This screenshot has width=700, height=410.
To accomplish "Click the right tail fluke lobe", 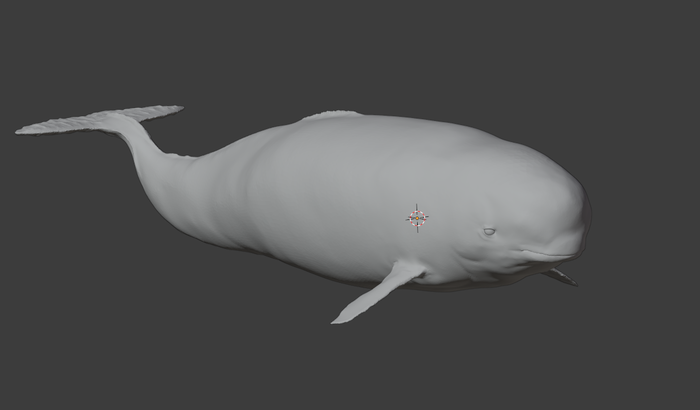I will point(160,111).
